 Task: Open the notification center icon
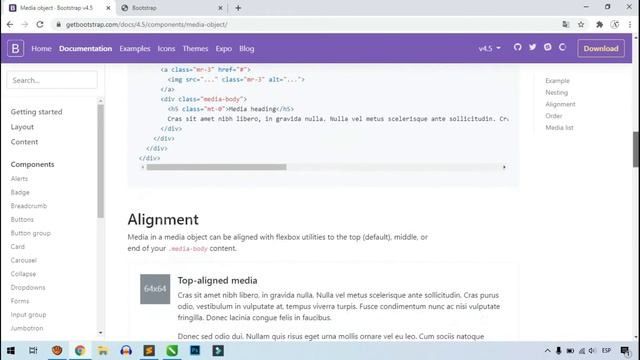tap(625, 351)
